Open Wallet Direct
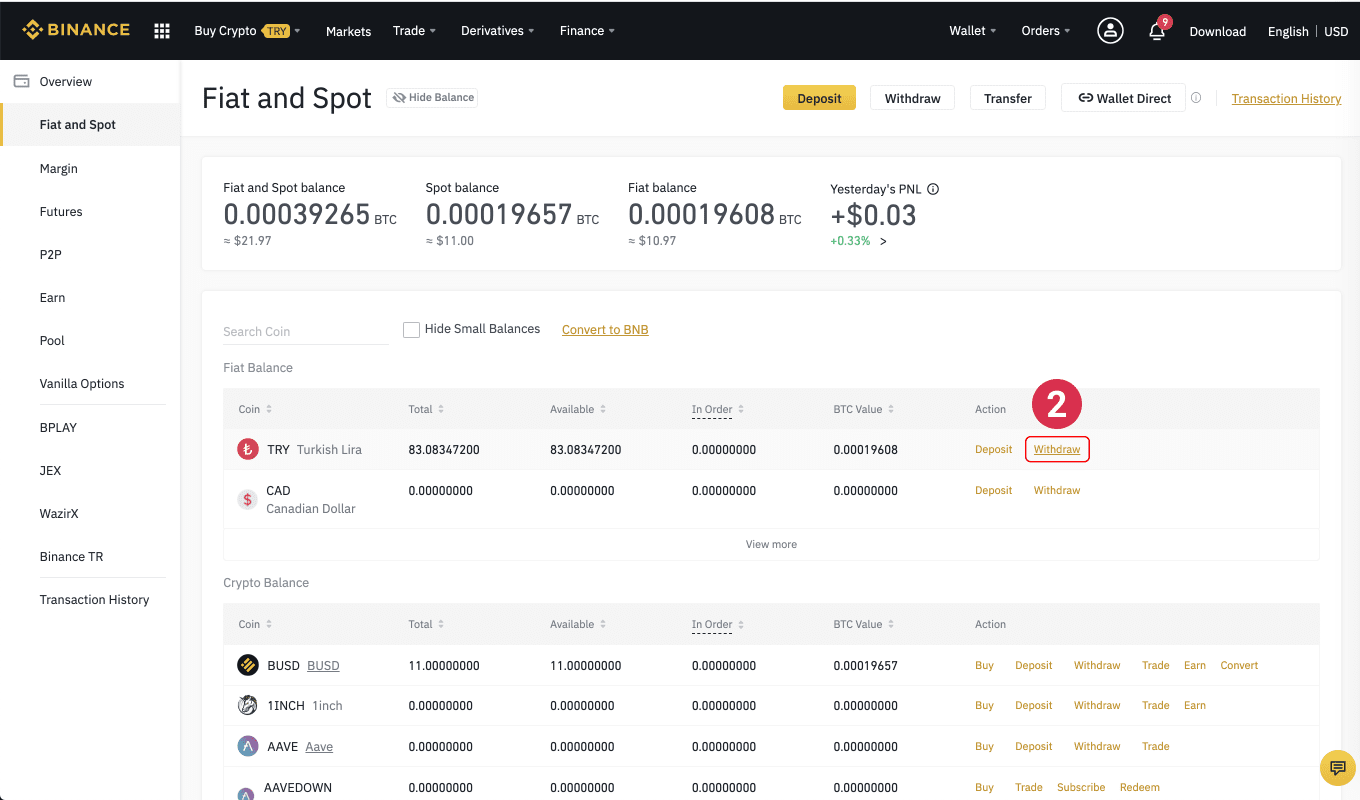The height and width of the screenshot is (800, 1360). click(x=1123, y=98)
